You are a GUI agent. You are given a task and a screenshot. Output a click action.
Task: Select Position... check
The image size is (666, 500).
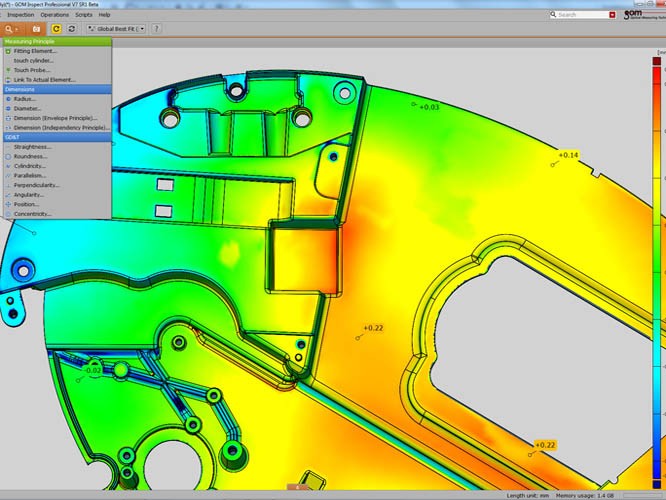57,204
